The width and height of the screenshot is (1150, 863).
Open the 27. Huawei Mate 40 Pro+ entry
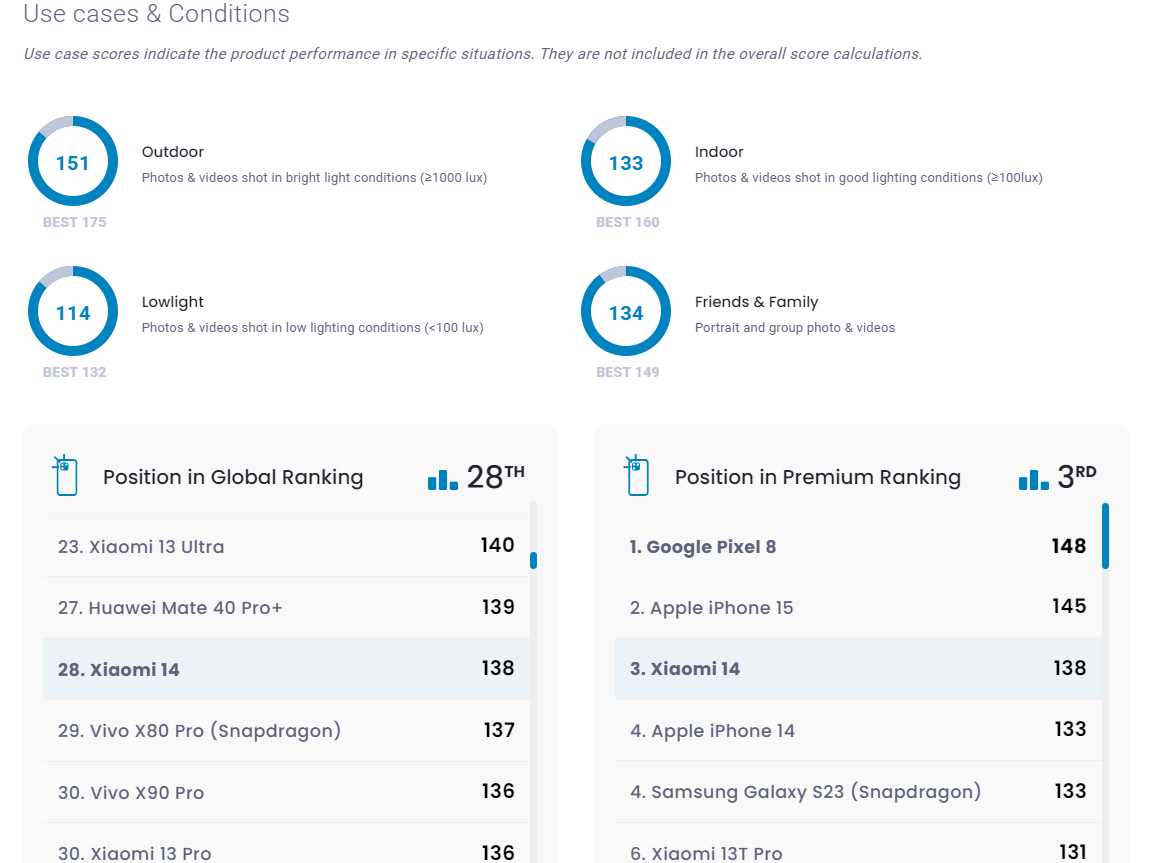[x=286, y=607]
